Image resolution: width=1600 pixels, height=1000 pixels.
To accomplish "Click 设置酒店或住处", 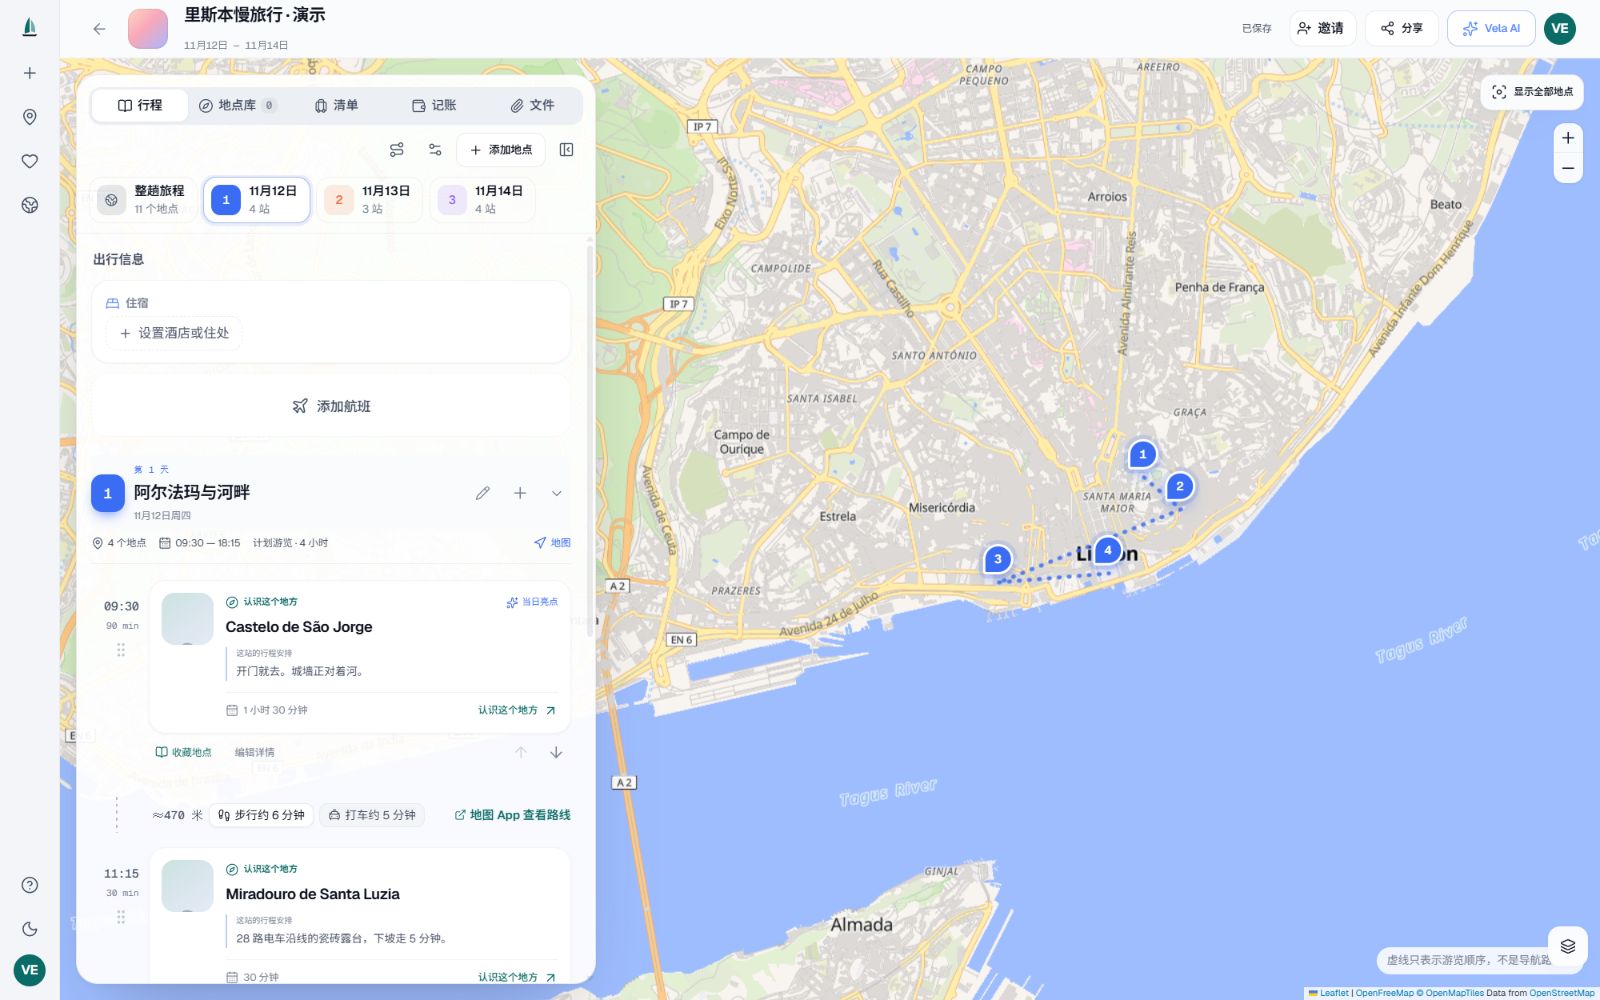I will click(174, 333).
